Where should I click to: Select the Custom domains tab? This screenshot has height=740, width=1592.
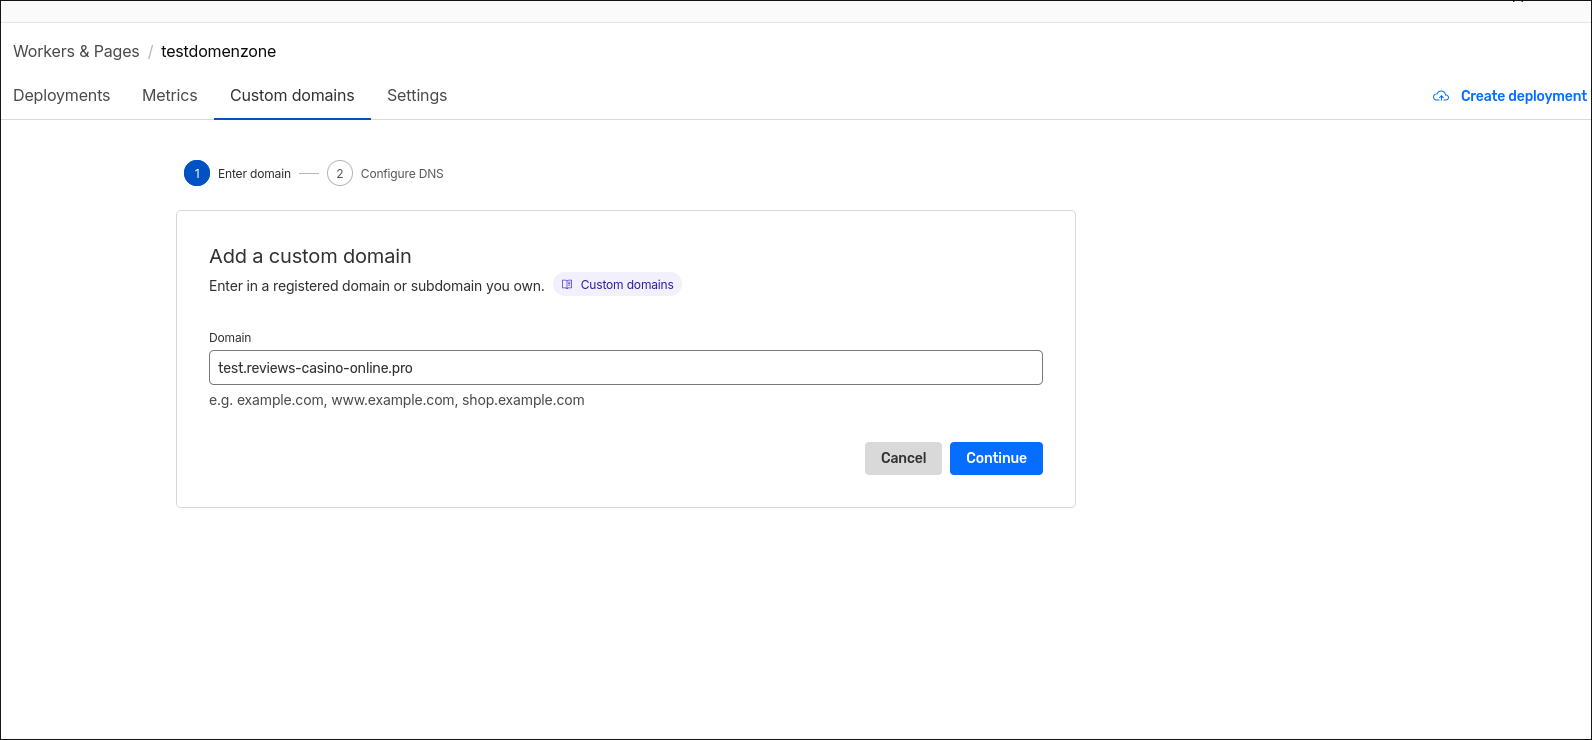click(292, 96)
